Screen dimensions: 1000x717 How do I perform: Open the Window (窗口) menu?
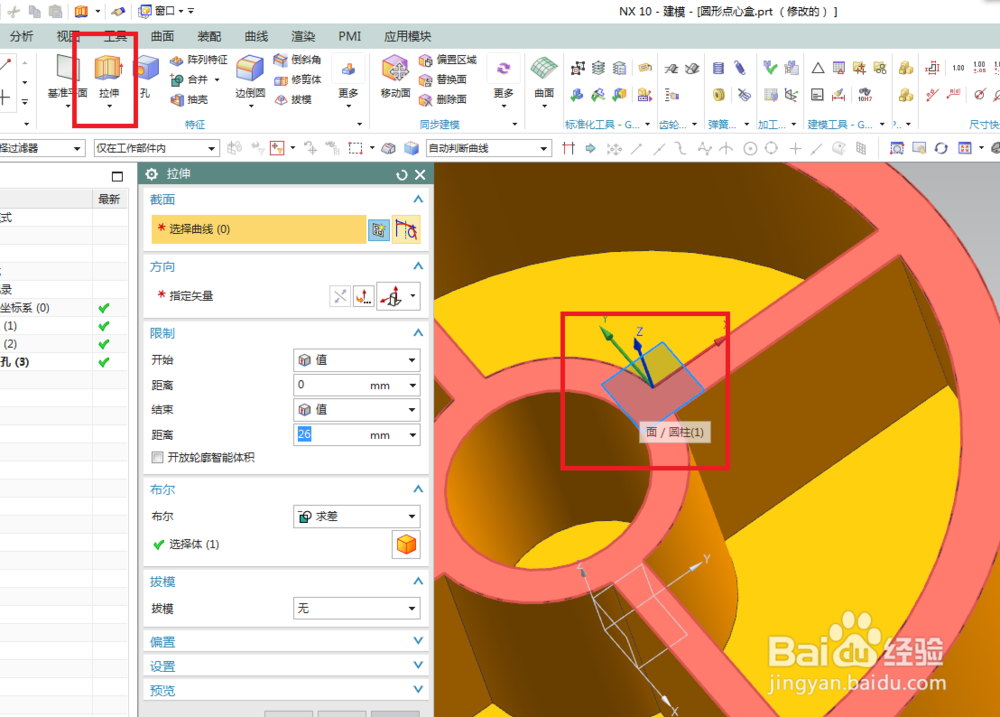click(161, 11)
